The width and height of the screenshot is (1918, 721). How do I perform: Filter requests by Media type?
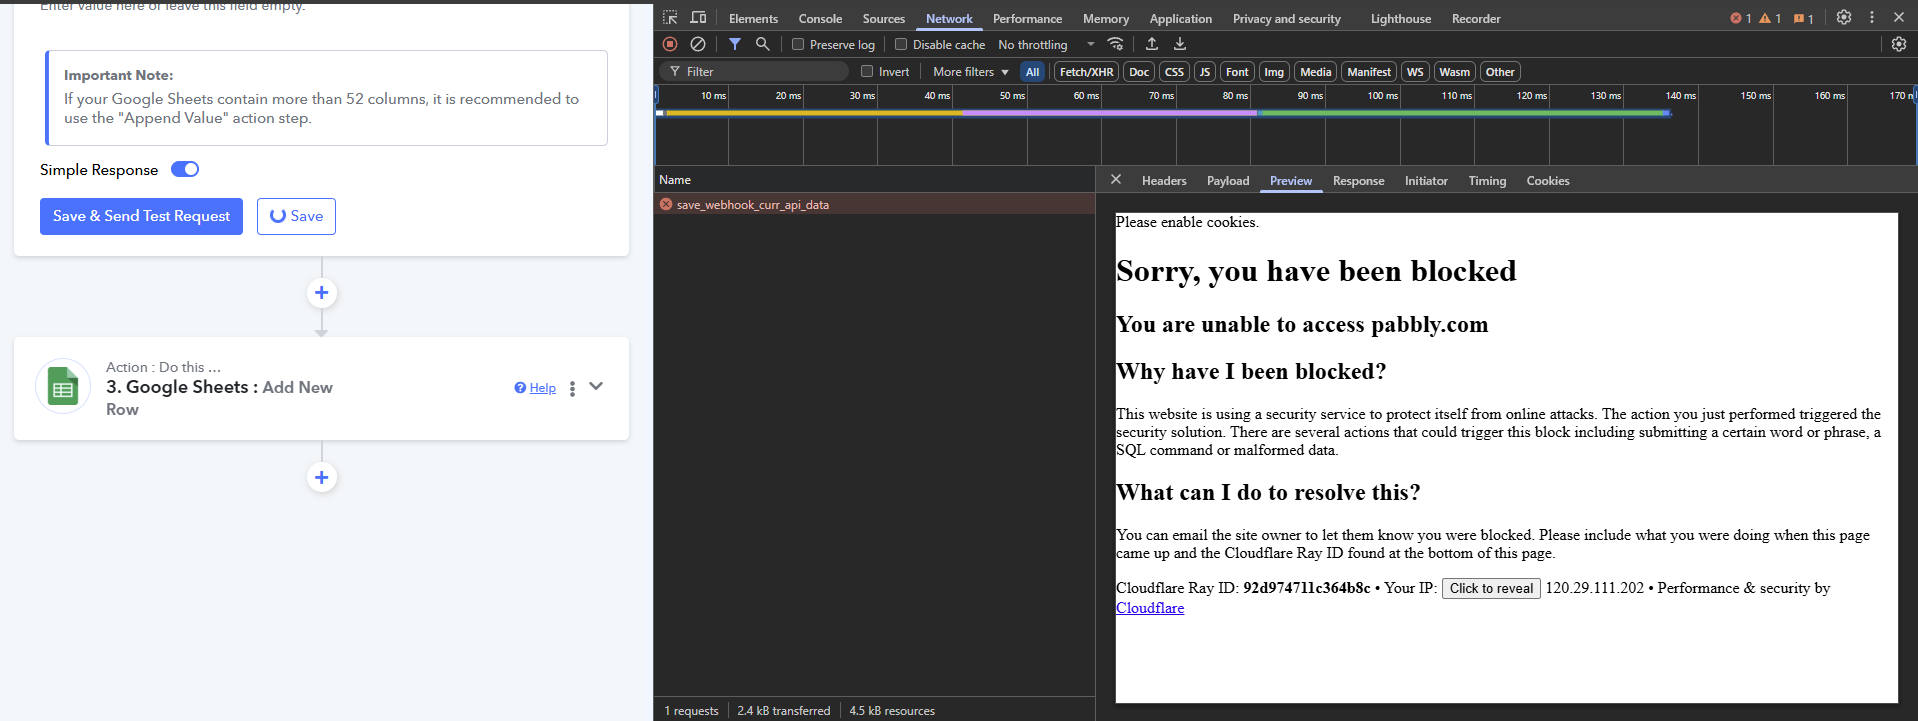[1316, 72]
